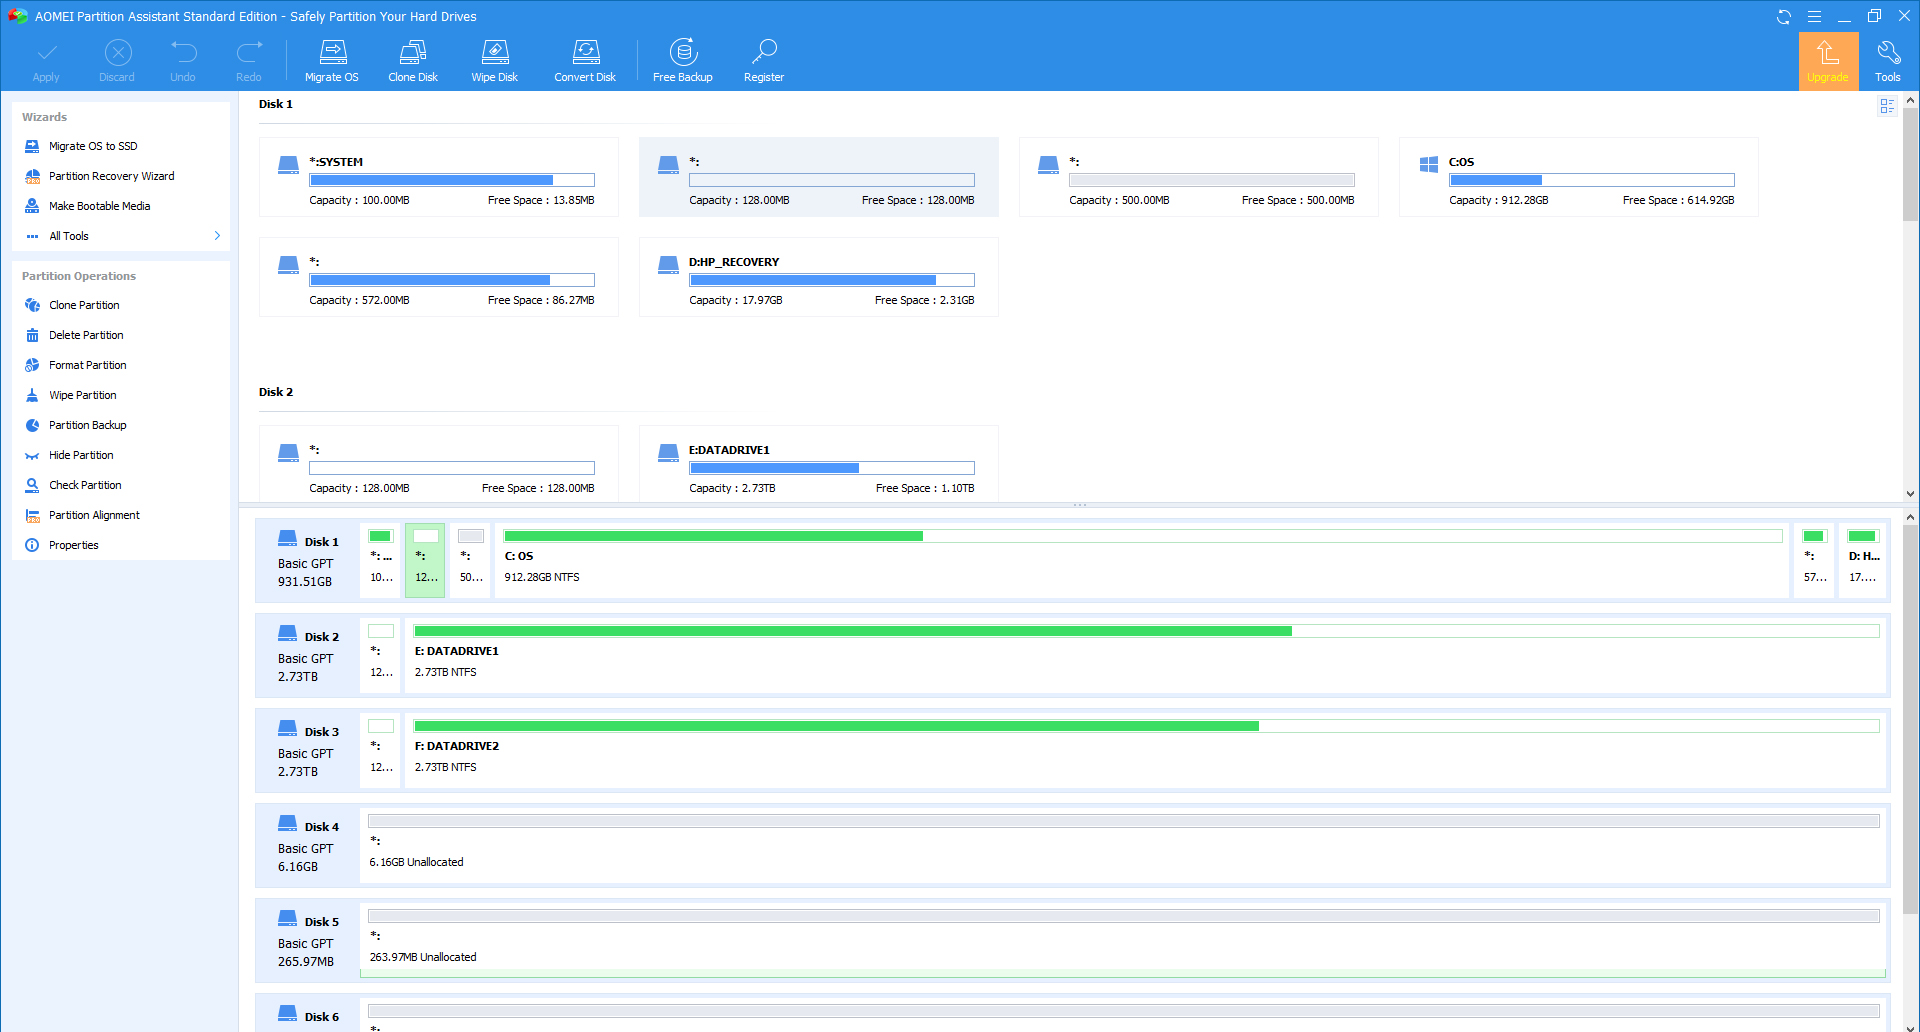Screen dimensions: 1920x1032
Task: Select Migrate OS to SSD wizard
Action: [x=120, y=146]
